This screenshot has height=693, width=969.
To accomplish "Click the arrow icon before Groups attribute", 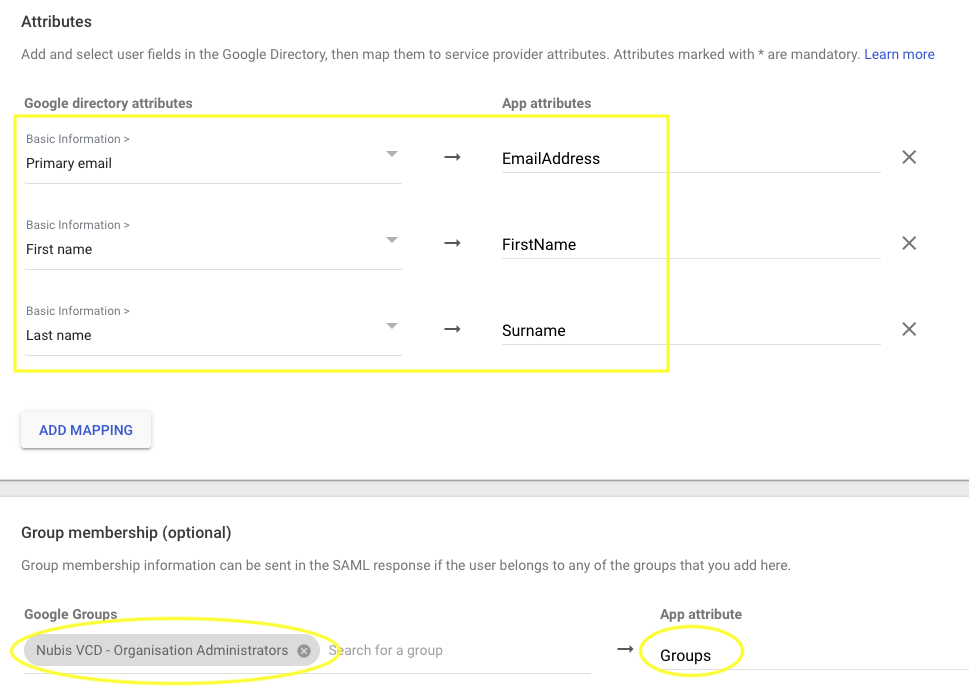I will (625, 650).
